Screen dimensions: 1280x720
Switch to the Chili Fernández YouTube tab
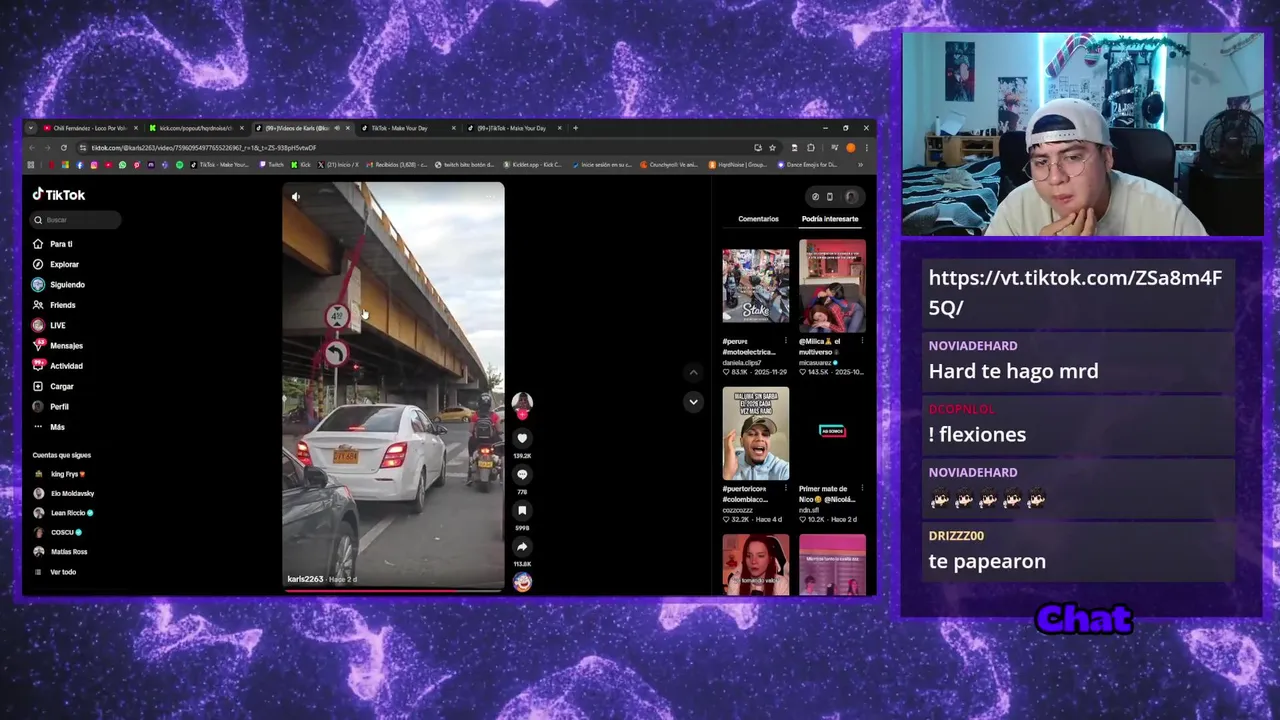coord(90,128)
